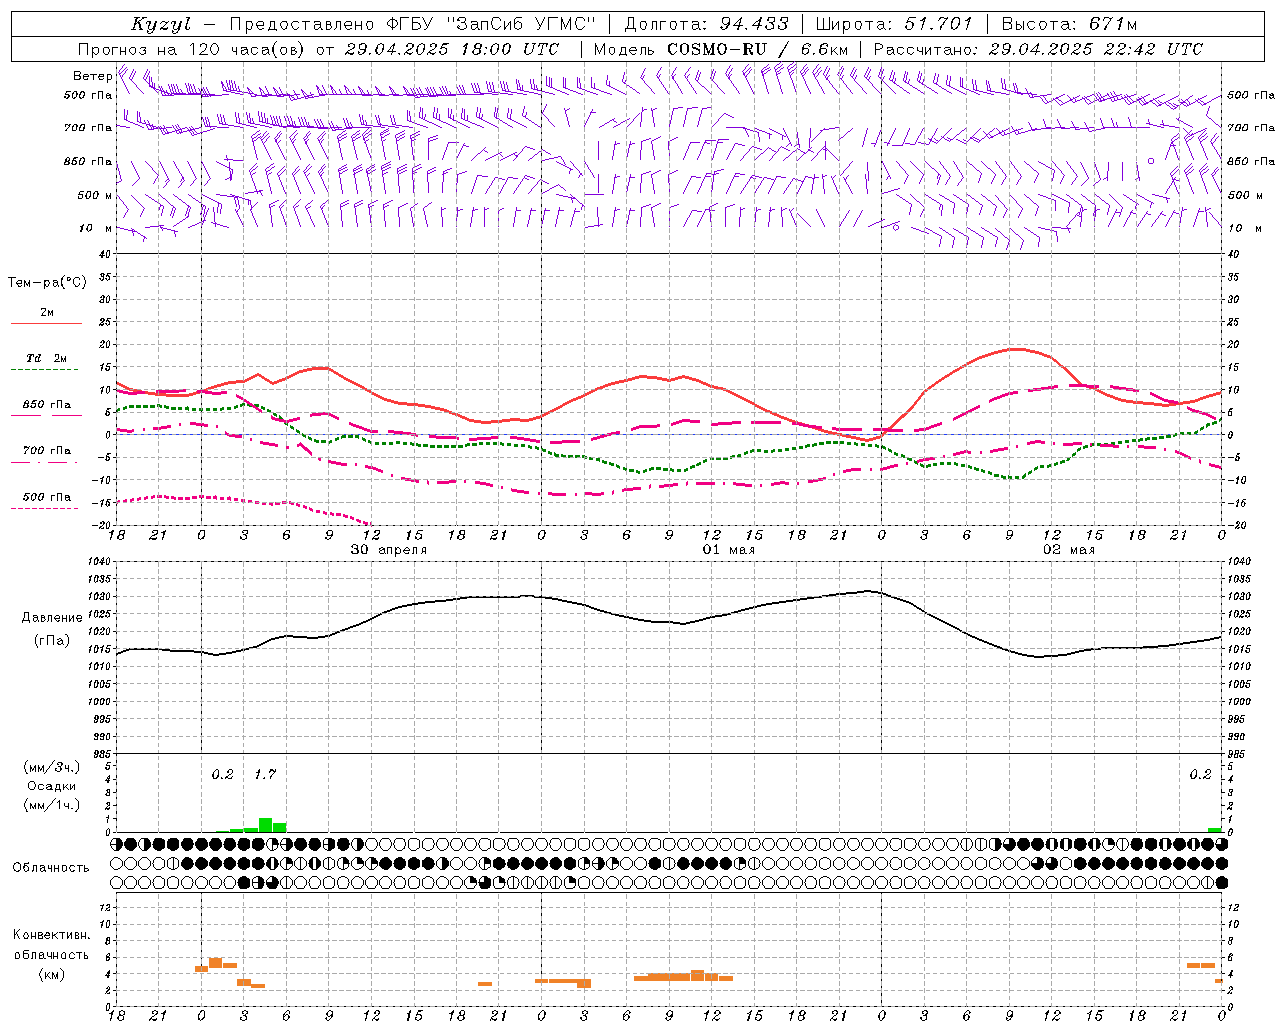Click the Давление pressure panel label
The image size is (1280, 1024).
point(52,618)
